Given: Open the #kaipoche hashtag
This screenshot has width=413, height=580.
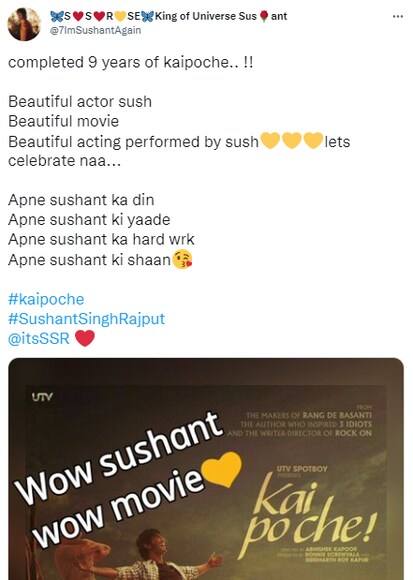Looking at the screenshot, I should (x=46, y=299).
